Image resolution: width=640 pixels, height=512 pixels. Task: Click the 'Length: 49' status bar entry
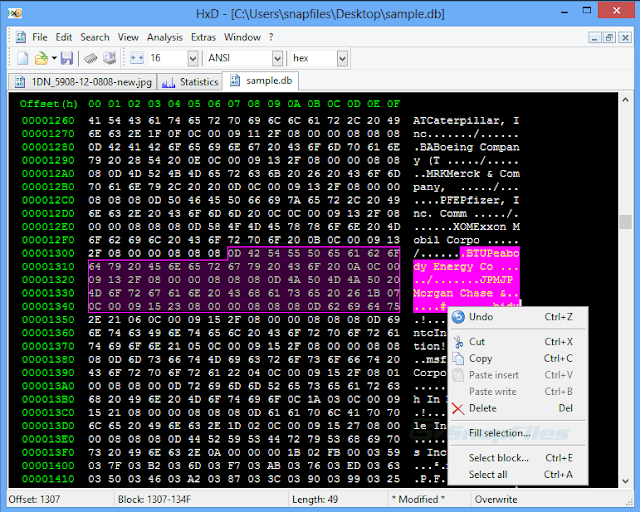315,499
